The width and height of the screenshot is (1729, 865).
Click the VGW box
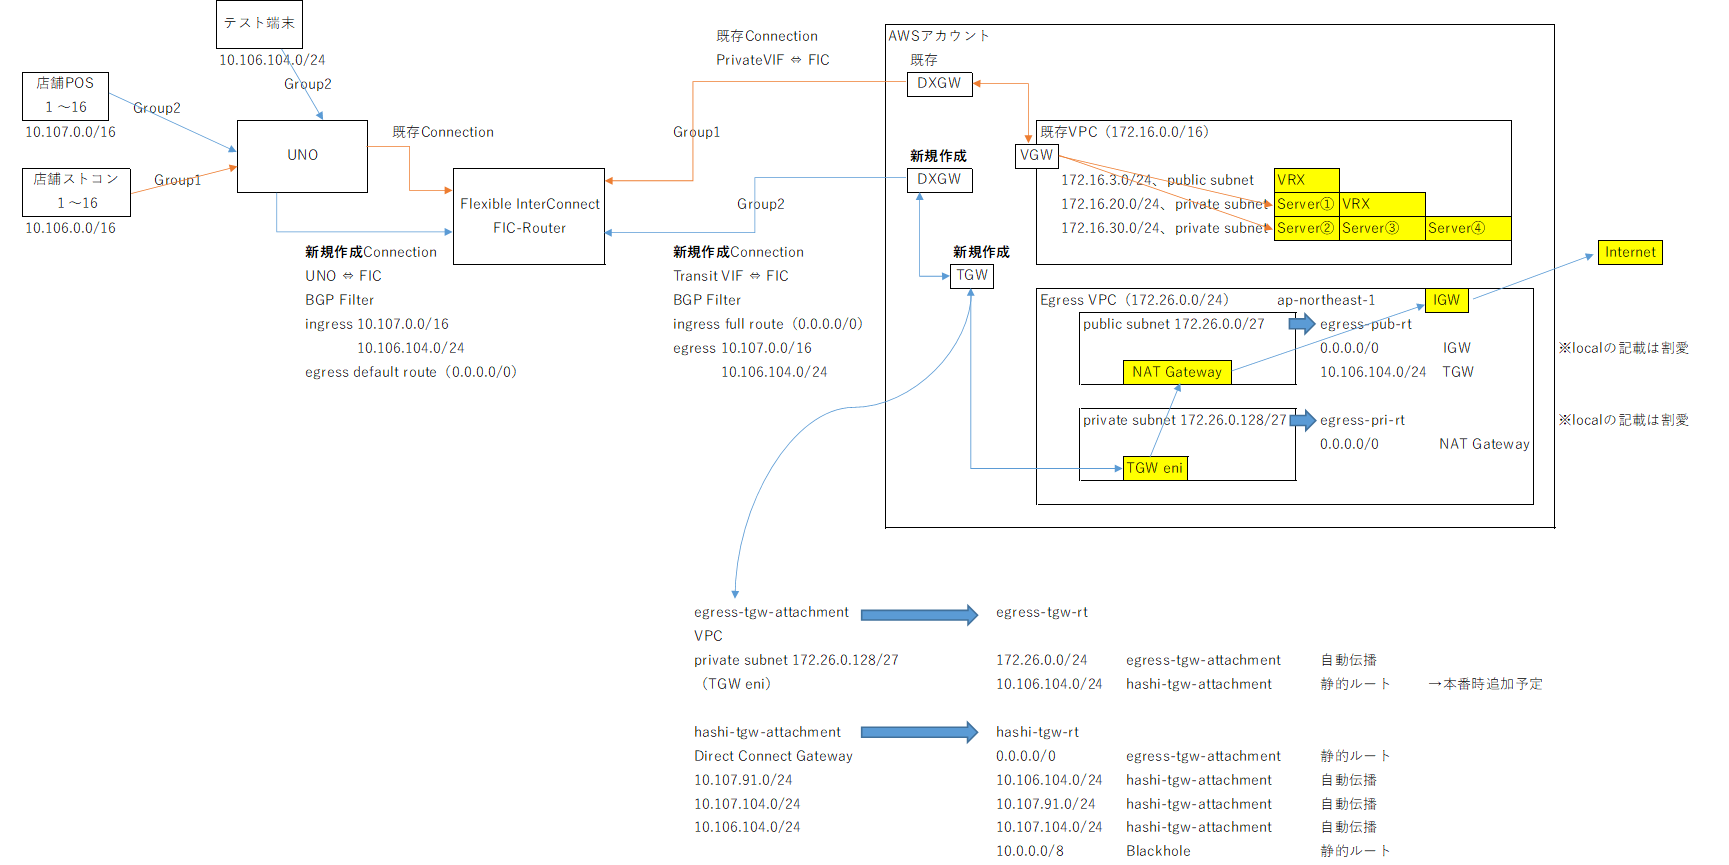1037,156
